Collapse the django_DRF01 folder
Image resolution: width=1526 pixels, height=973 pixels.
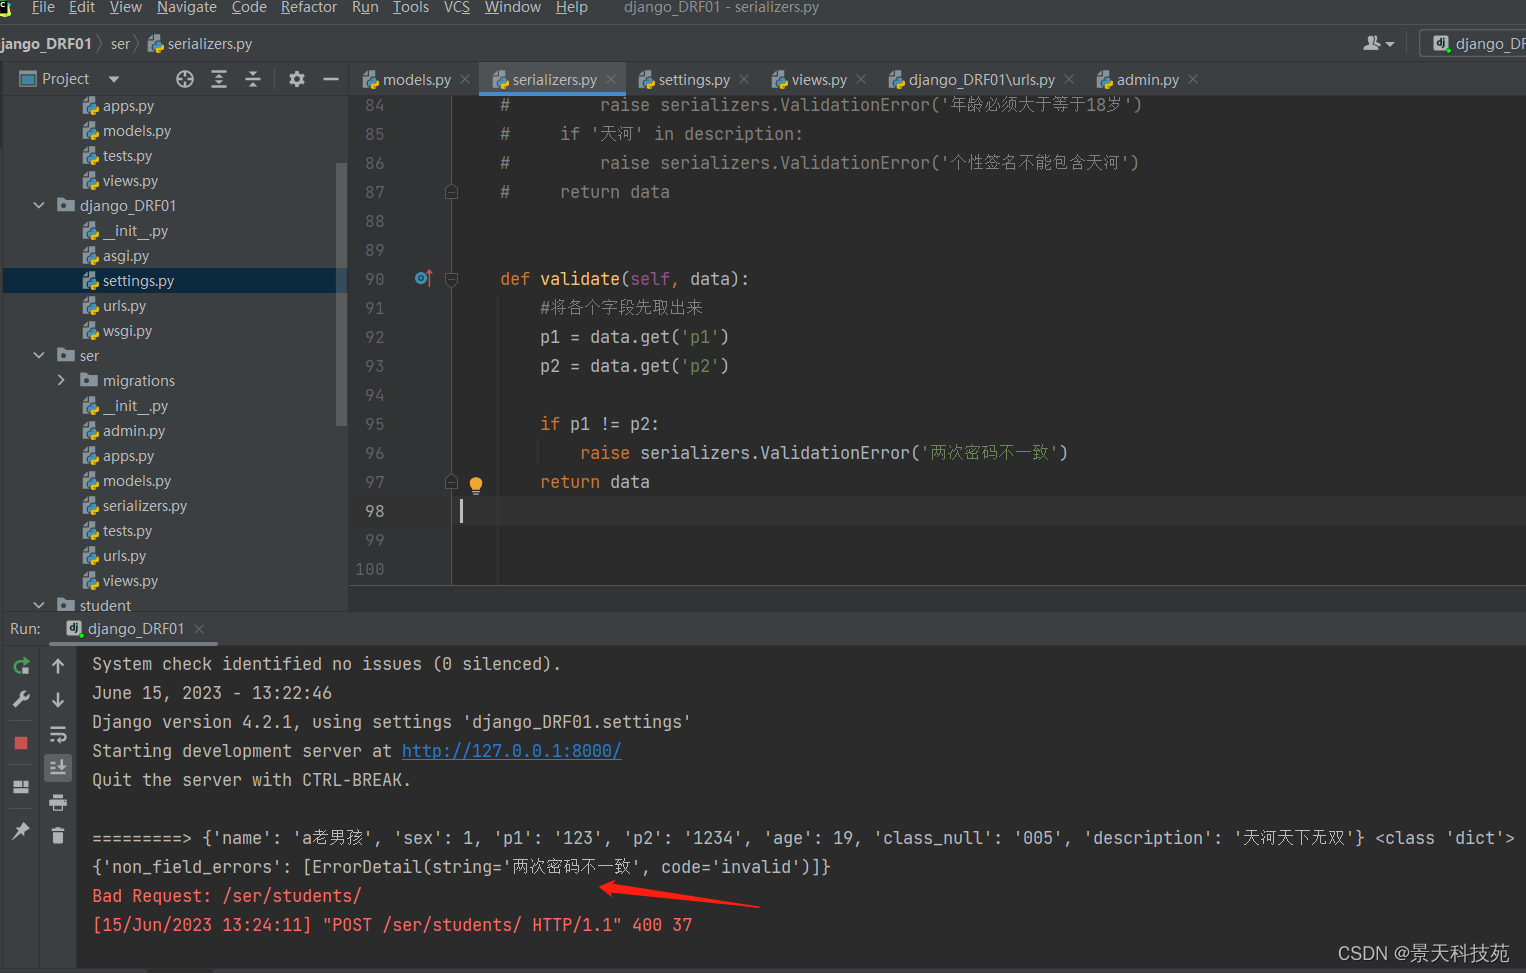click(x=39, y=205)
